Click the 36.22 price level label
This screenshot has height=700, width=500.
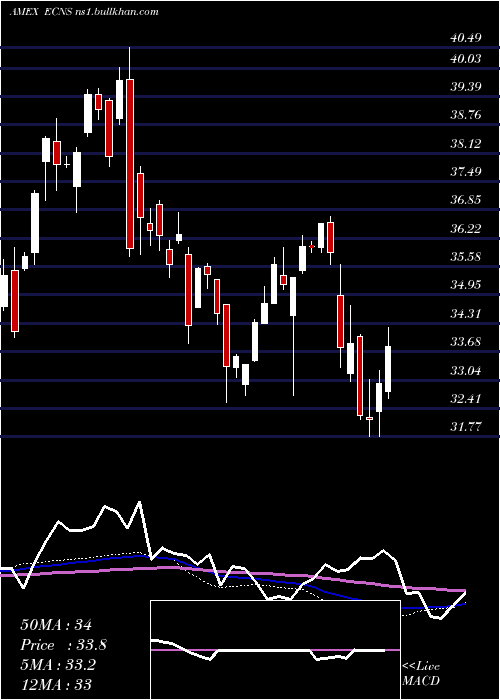[466, 229]
